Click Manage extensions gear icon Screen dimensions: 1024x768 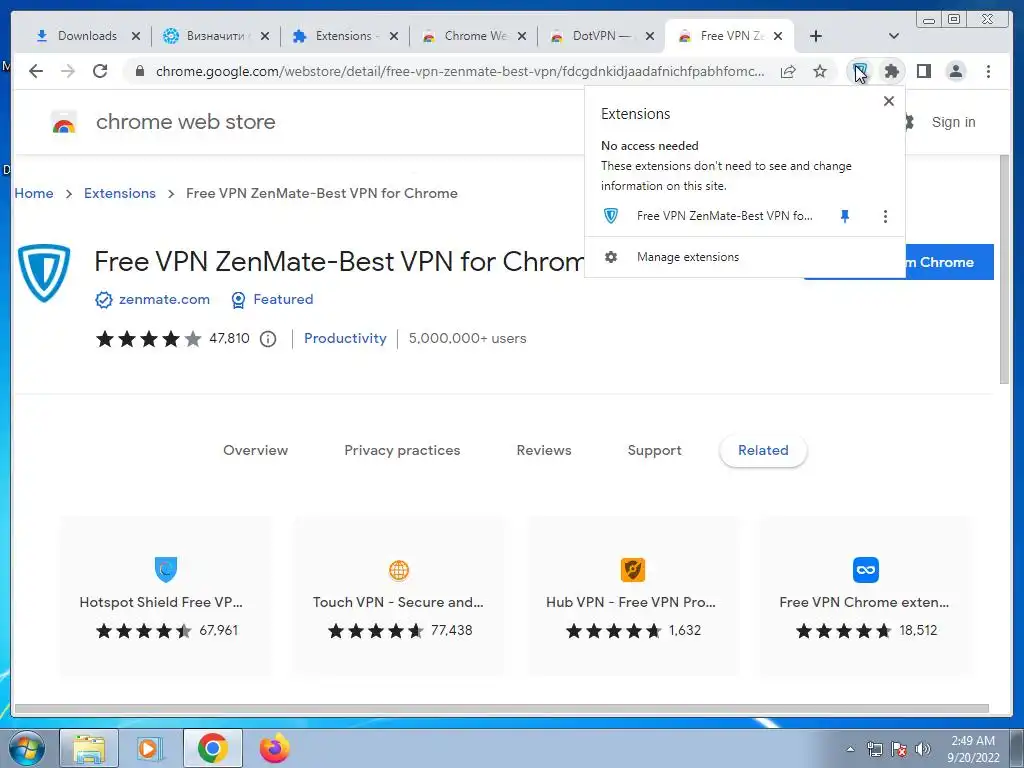click(611, 257)
